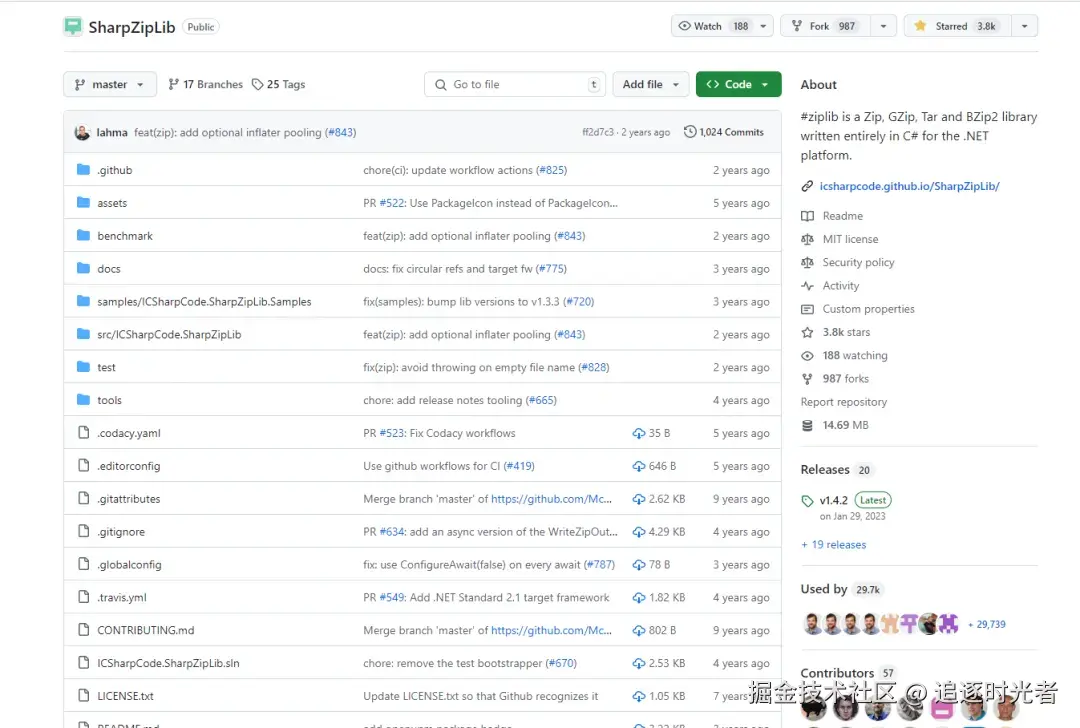Open the test folder icon
The image size is (1080, 728).
pos(83,367)
